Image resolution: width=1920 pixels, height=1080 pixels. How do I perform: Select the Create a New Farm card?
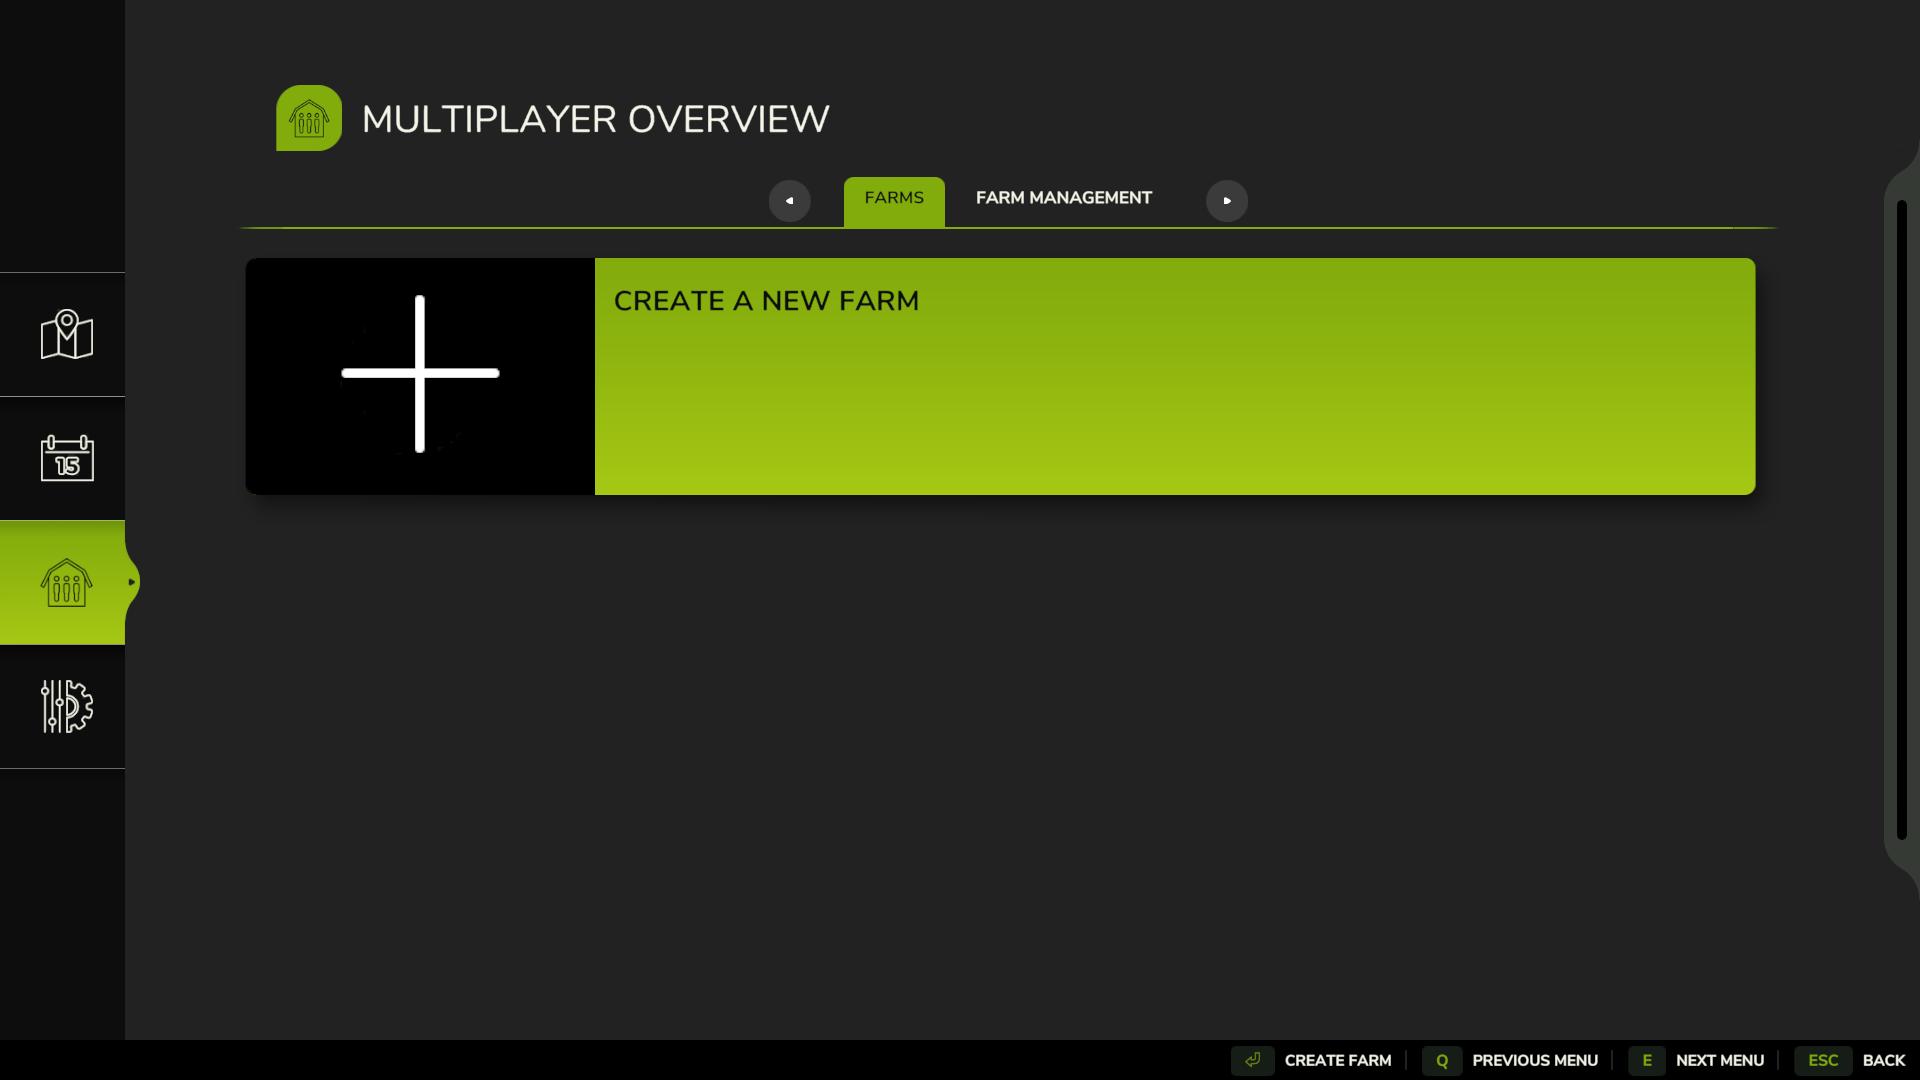(1000, 376)
